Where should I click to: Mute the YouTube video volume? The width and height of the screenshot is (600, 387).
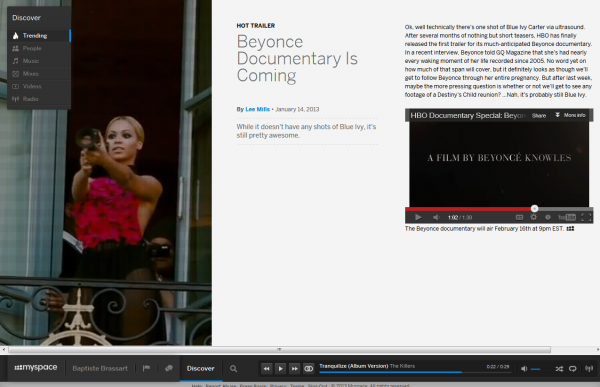[x=436, y=217]
